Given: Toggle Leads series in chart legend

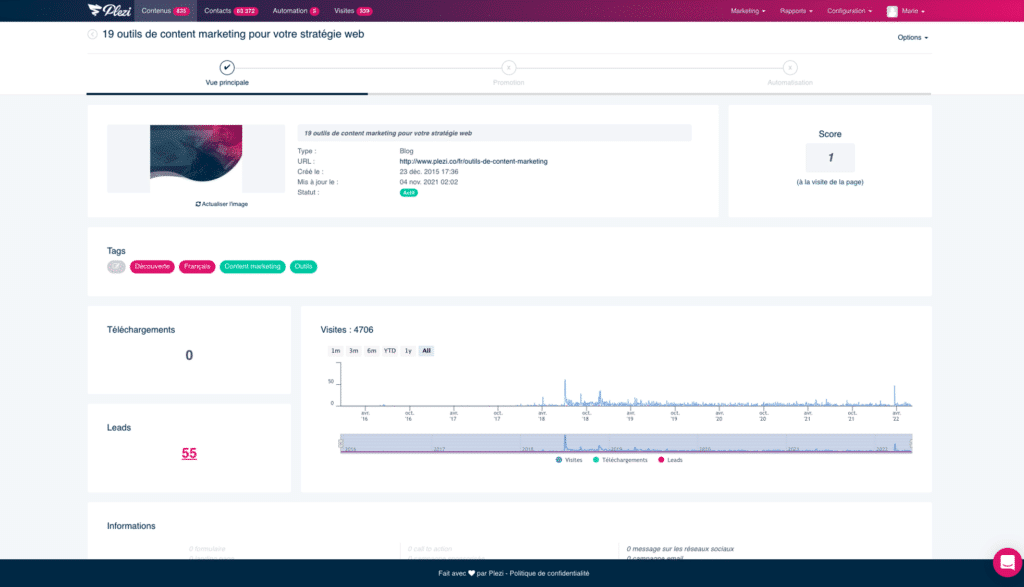Looking at the screenshot, I should click(x=670, y=460).
